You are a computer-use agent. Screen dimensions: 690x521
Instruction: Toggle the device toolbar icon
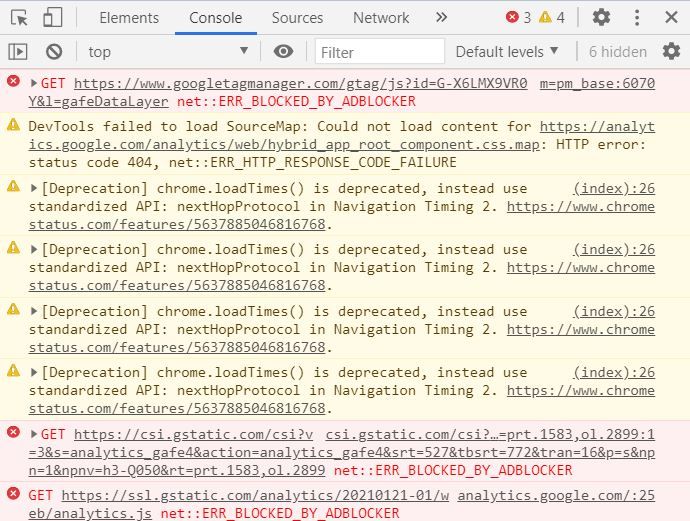tap(52, 18)
